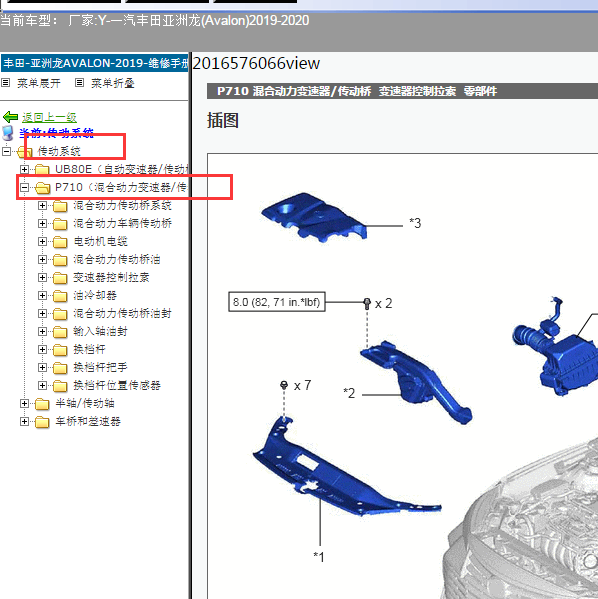Expand the 半轴/传动轴 node

24,403
